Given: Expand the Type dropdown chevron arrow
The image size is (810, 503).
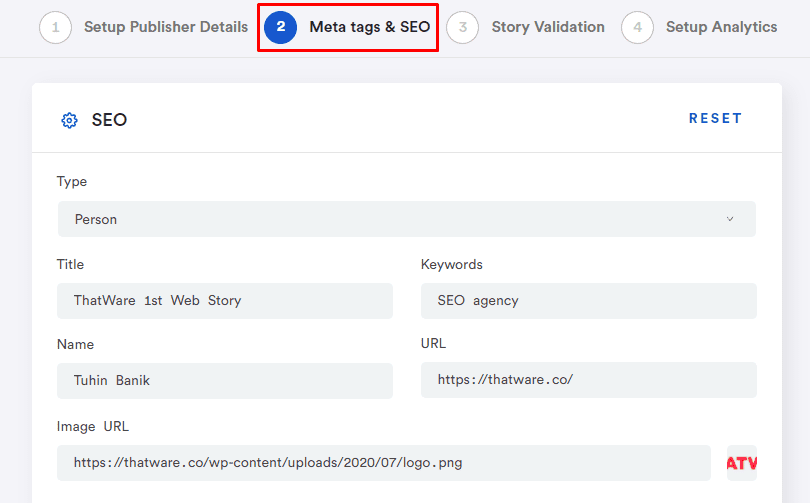Looking at the screenshot, I should coord(730,219).
